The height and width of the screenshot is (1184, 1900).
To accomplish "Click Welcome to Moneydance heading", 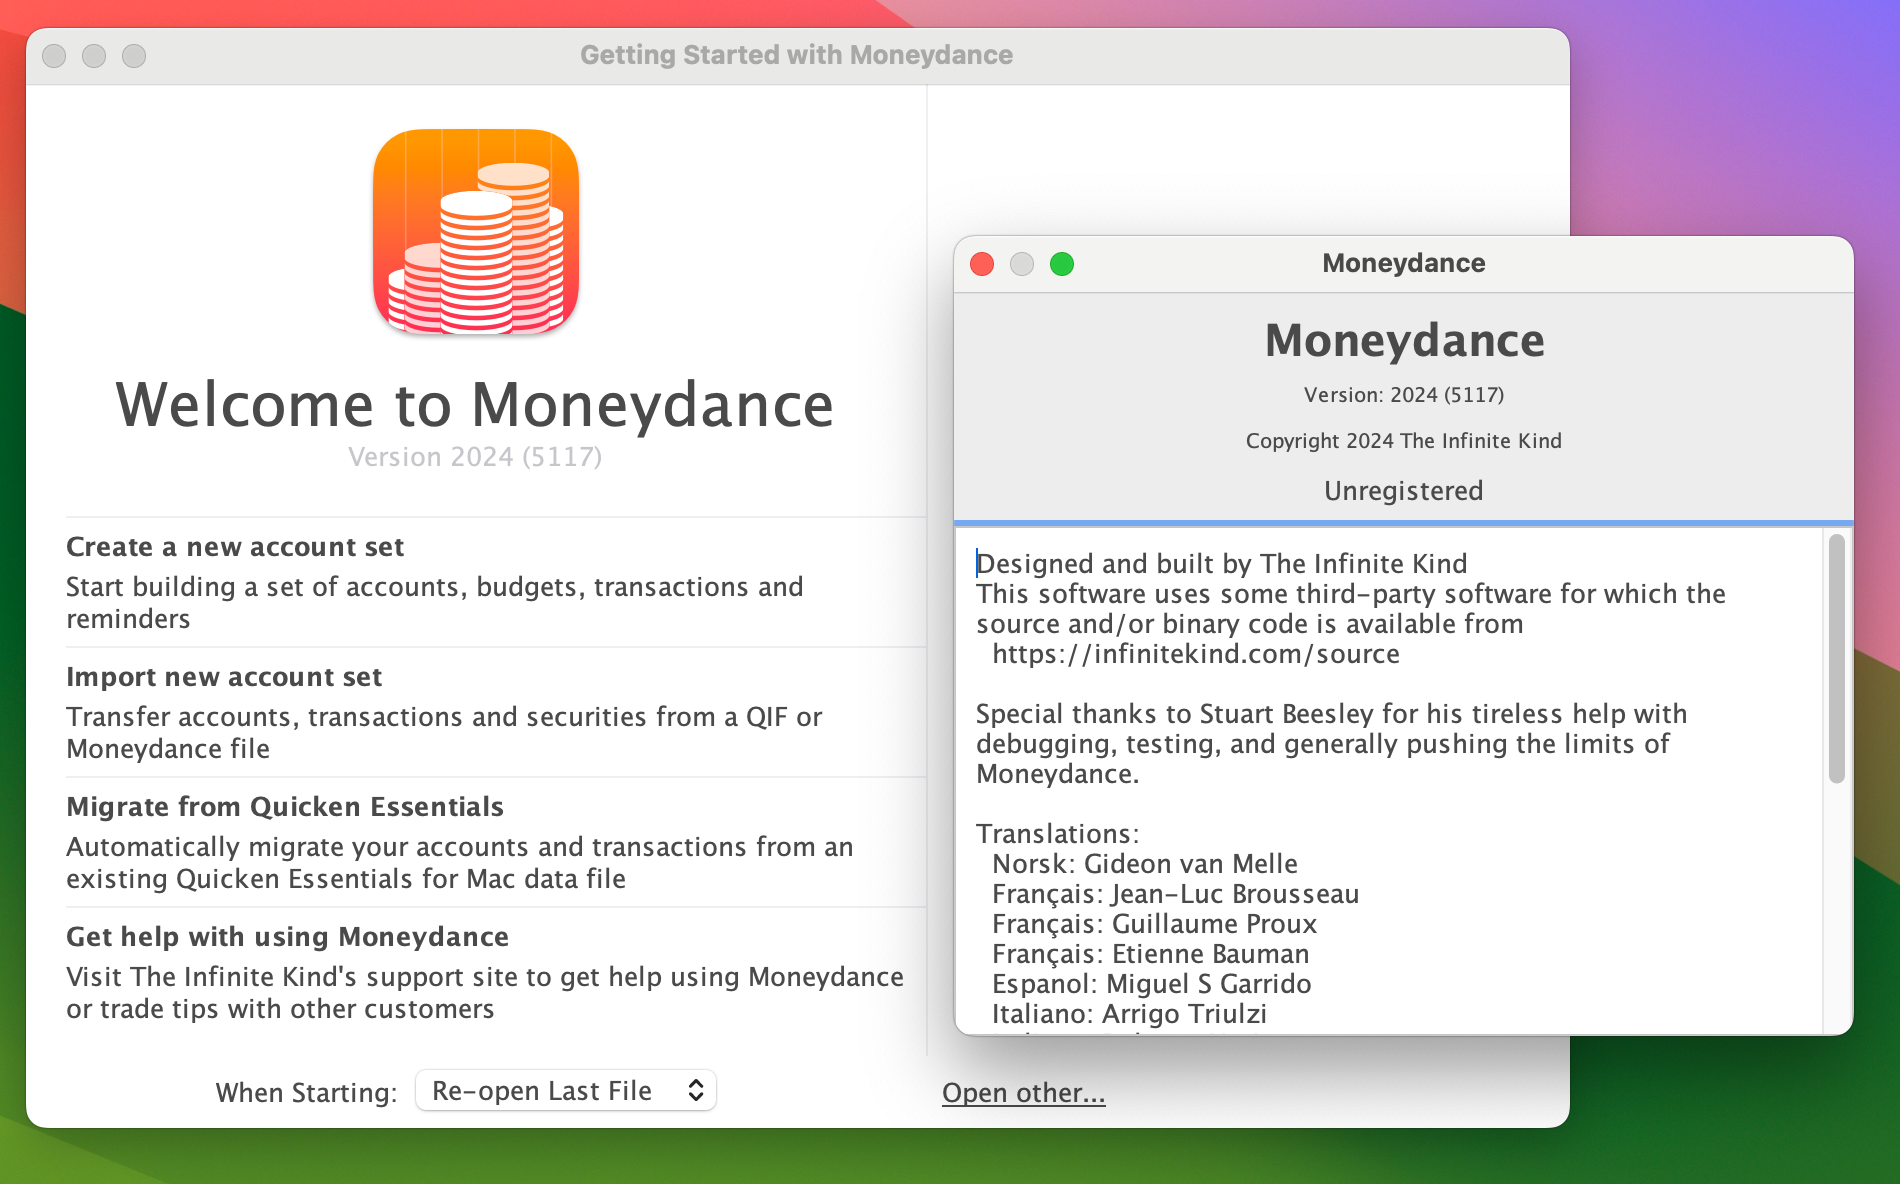I will click(475, 405).
